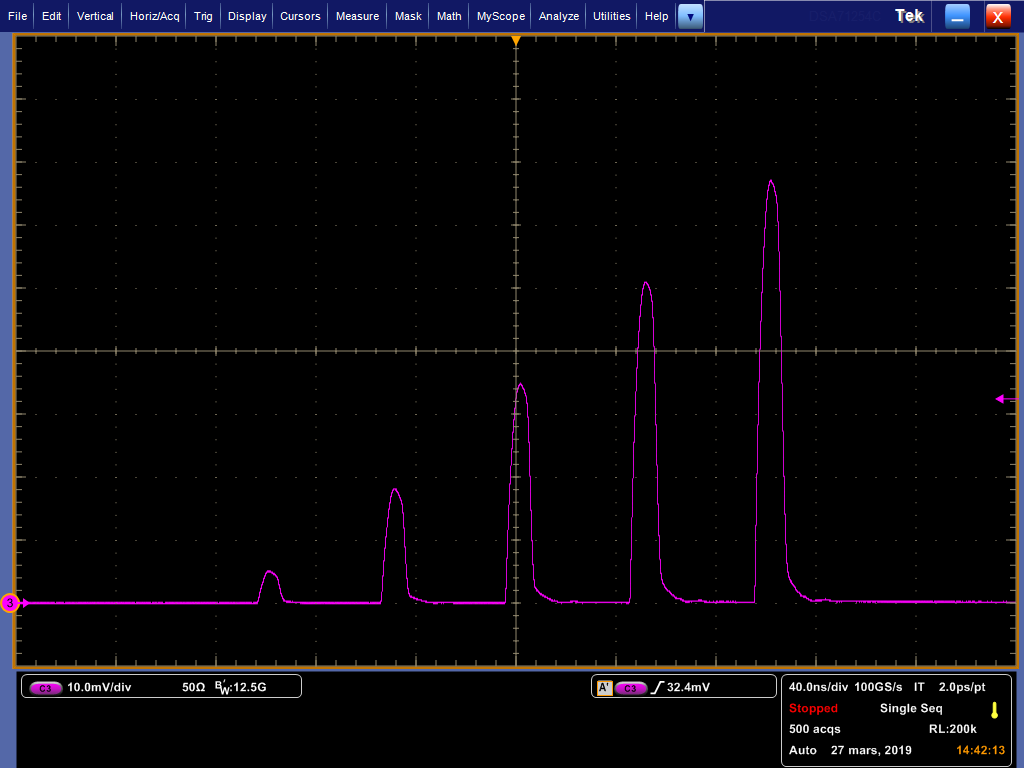Click the channel 3 ground reference marker
The image size is (1024, 768).
[x=10, y=603]
